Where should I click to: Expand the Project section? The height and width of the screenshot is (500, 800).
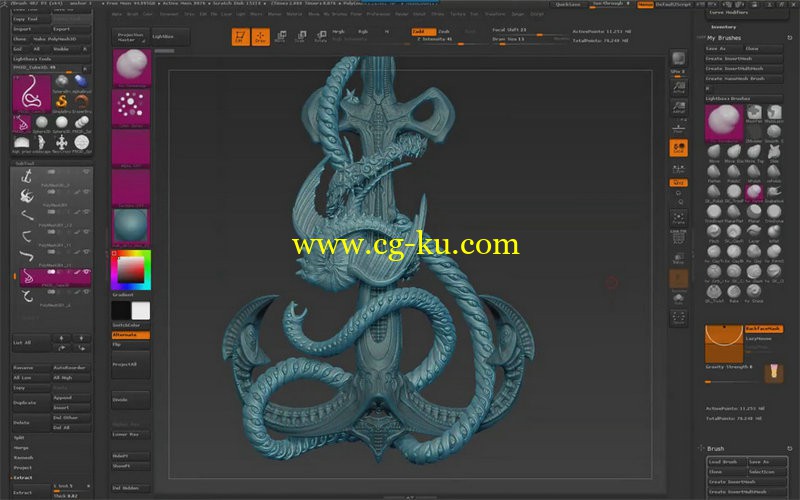coord(23,468)
